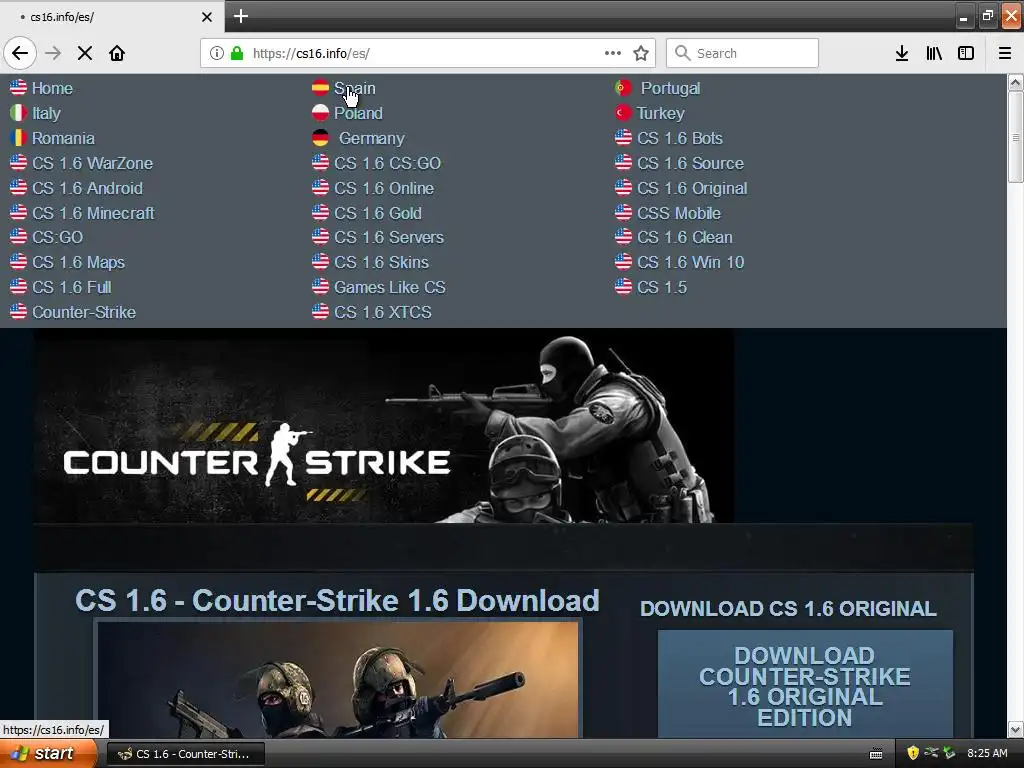This screenshot has width=1024, height=768.
Task: Open the Italy language link
Action: tap(46, 114)
